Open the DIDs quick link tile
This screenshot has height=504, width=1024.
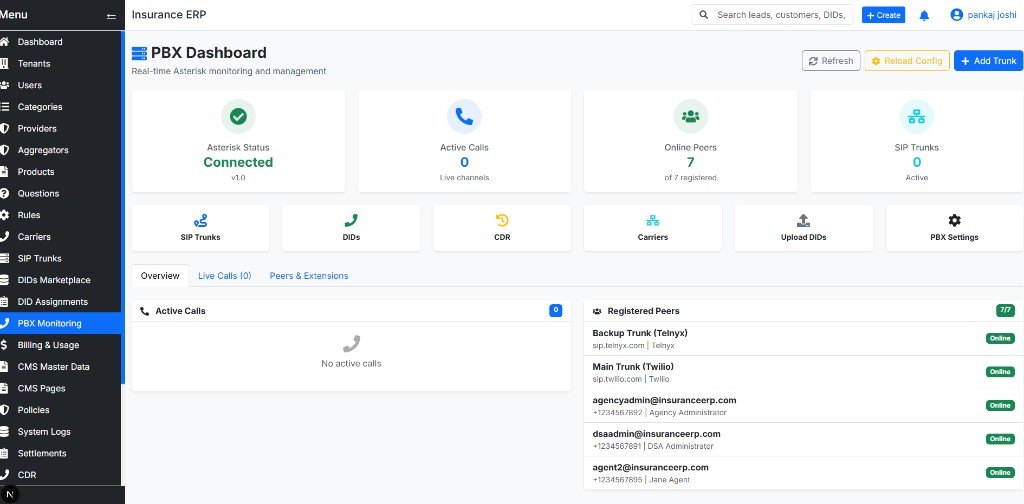(x=351, y=228)
